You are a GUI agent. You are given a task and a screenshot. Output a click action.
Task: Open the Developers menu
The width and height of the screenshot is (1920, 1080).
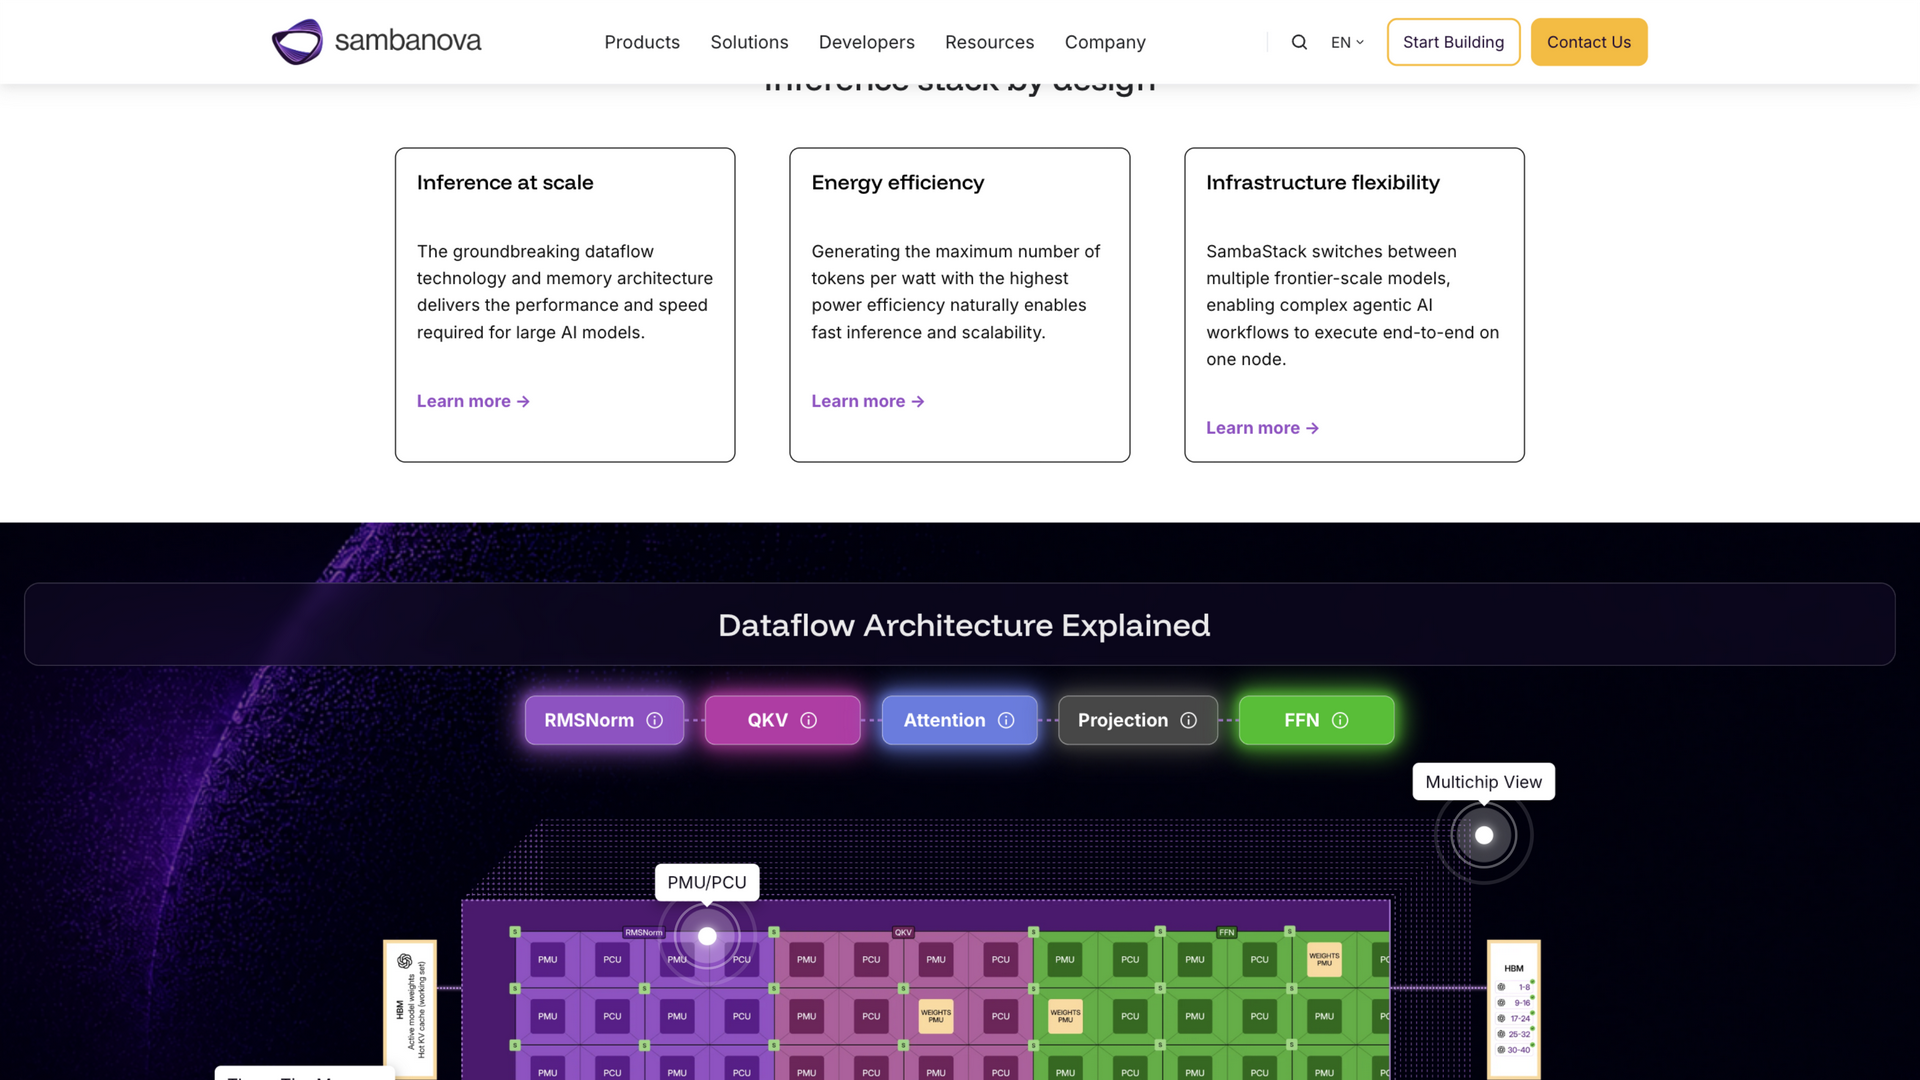click(x=866, y=42)
